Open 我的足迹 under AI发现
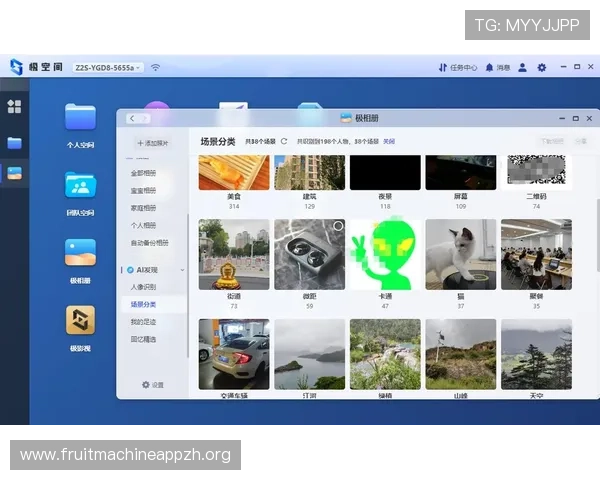Image resolution: width=600 pixels, height=480 pixels. click(x=143, y=322)
